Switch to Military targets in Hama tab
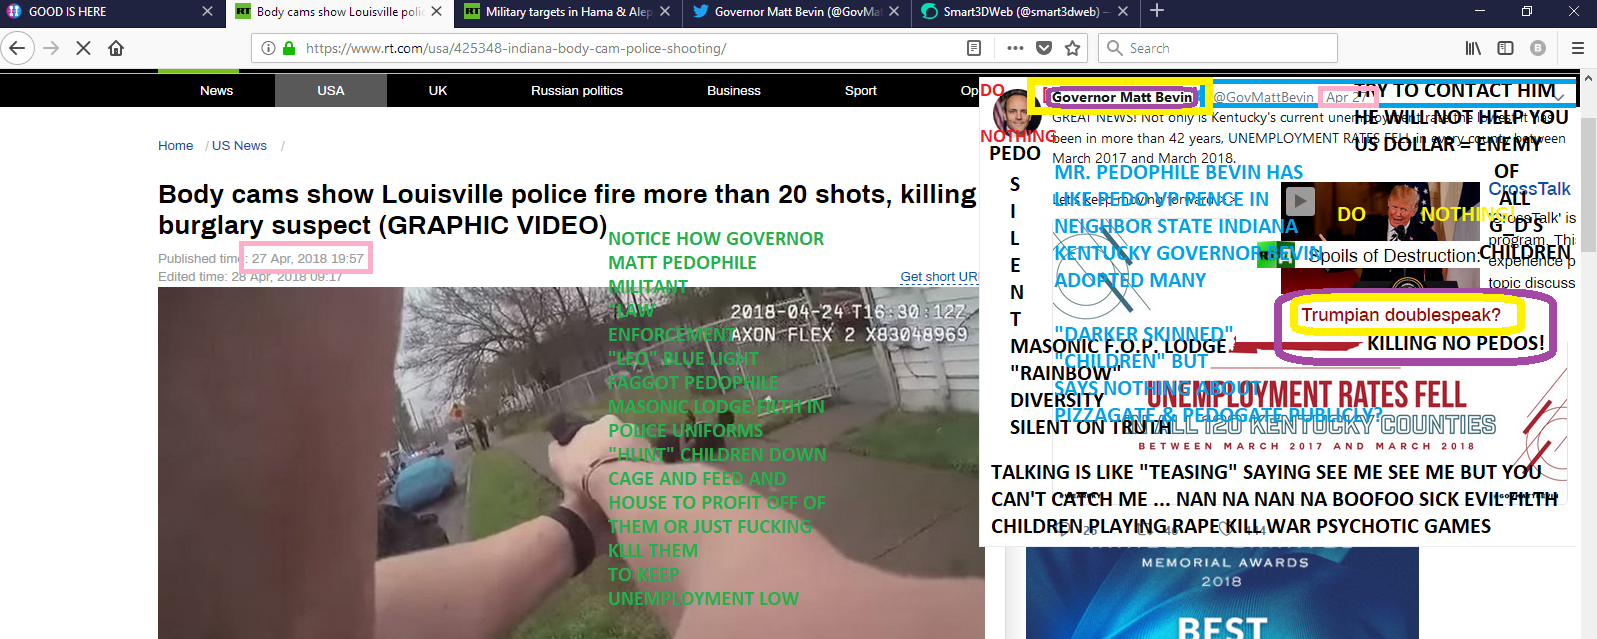Screen dimensions: 1597x639 (568, 11)
